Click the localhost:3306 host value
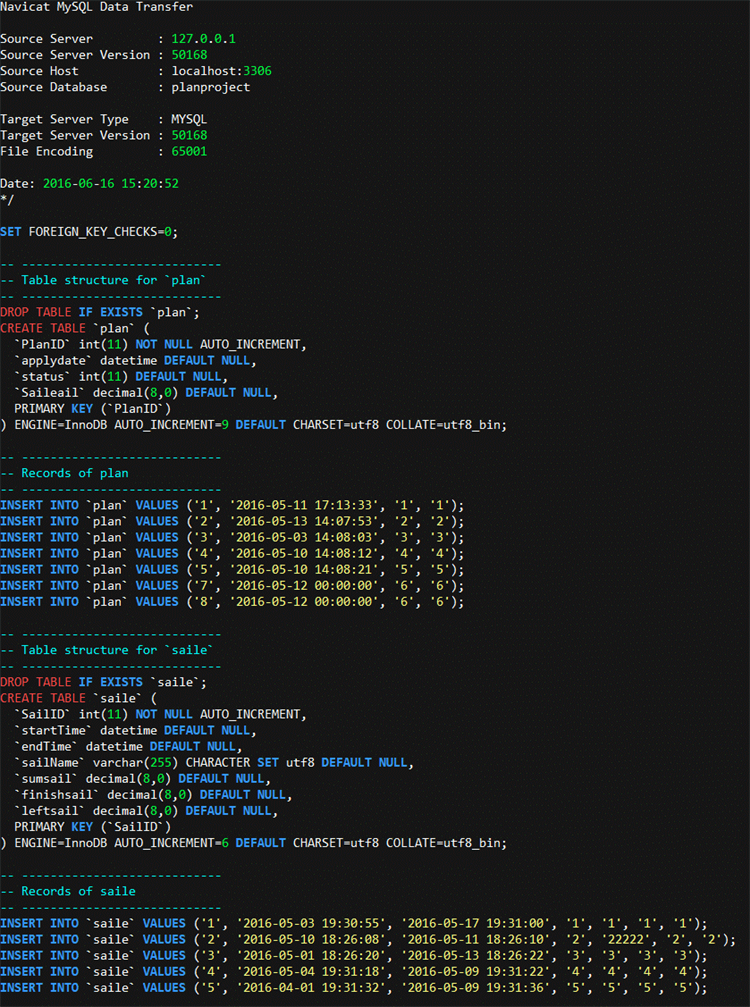The height and width of the screenshot is (1007, 750). [x=222, y=71]
